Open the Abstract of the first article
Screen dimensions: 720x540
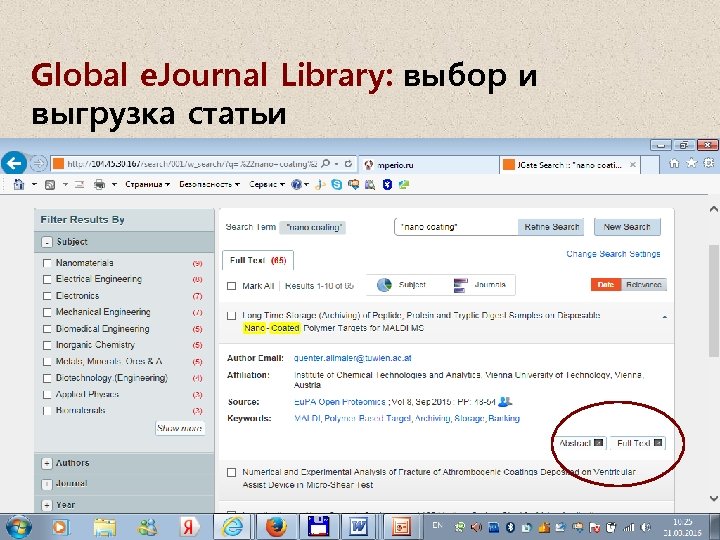coord(580,443)
